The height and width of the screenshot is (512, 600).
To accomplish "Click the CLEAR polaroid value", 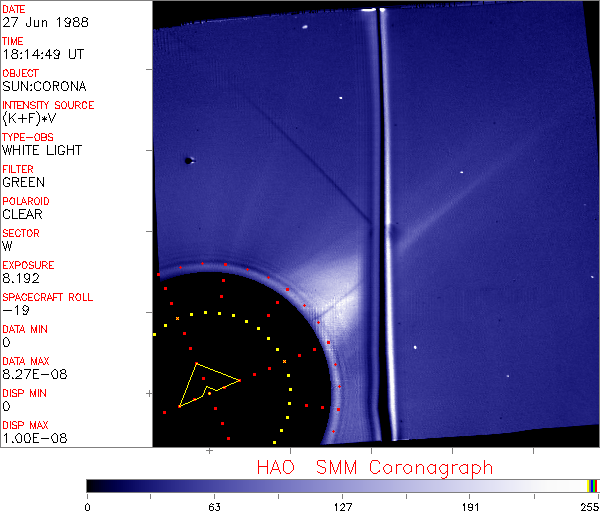I will click(23, 215).
